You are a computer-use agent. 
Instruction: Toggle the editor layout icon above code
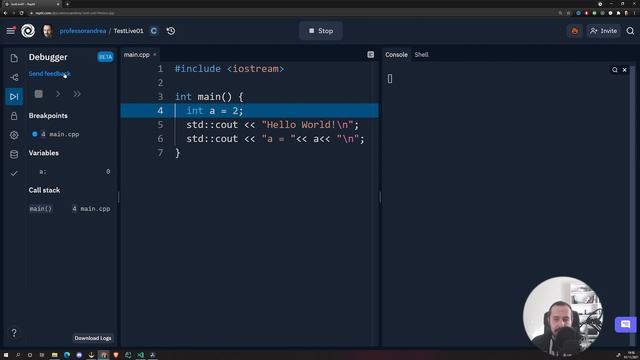click(371, 55)
